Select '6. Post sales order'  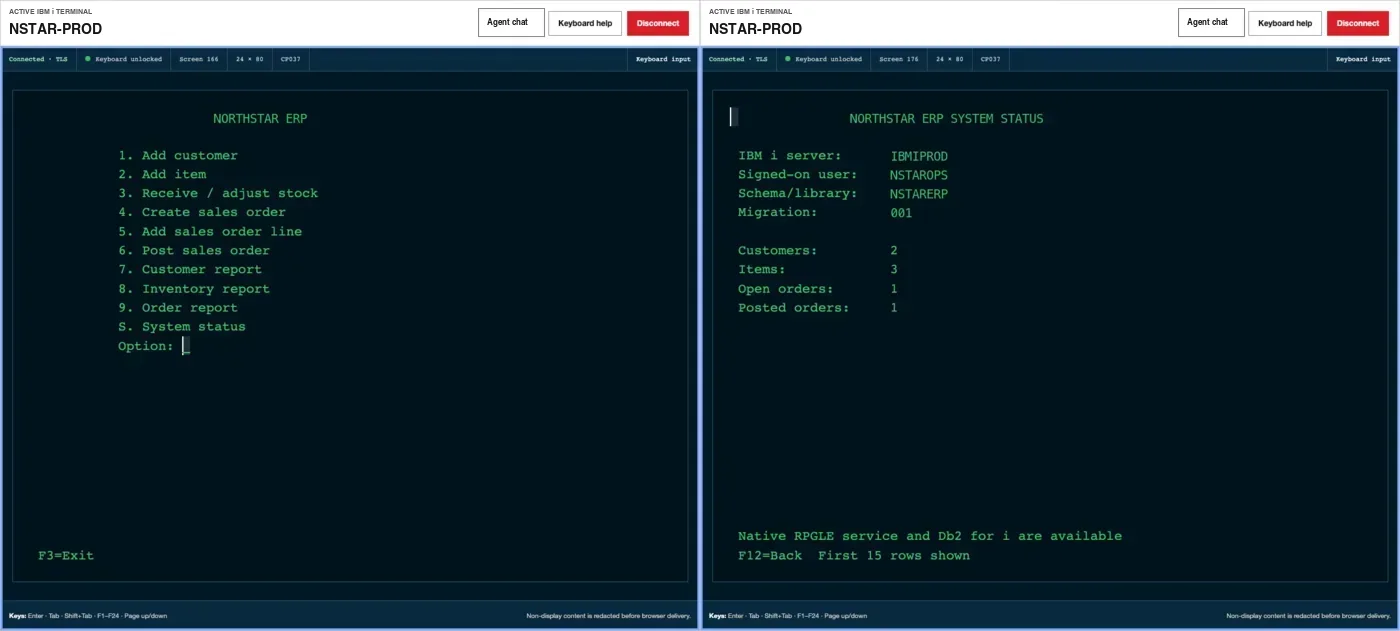[194, 250]
